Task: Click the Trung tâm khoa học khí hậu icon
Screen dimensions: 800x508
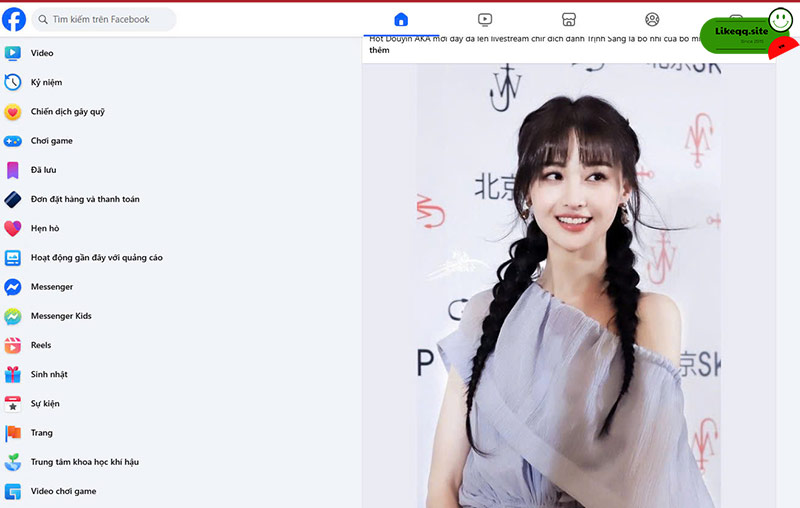Action: (x=13, y=462)
